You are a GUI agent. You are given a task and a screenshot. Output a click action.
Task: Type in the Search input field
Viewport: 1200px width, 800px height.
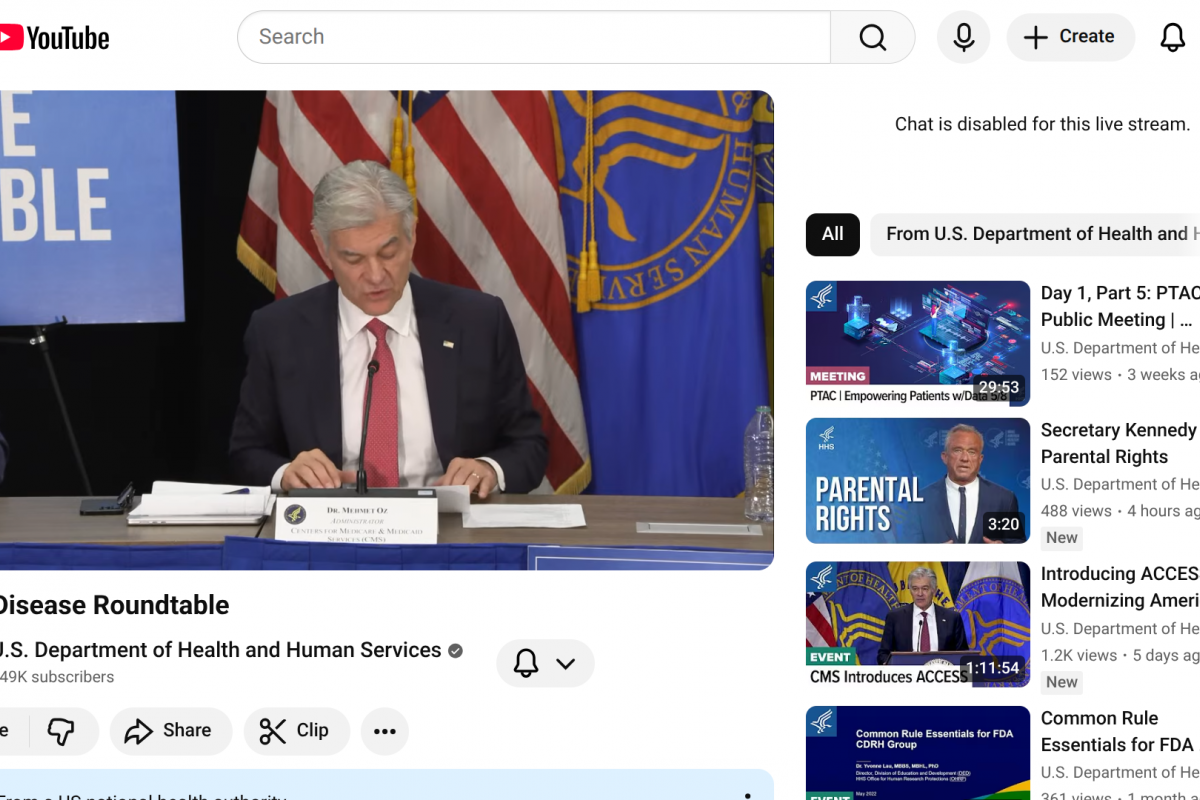coord(535,37)
